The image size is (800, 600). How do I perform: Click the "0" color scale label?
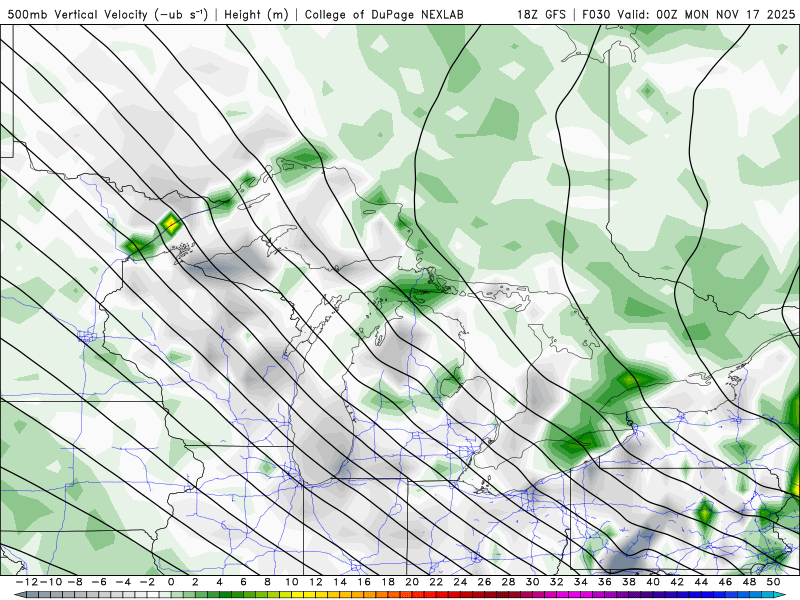click(x=171, y=582)
